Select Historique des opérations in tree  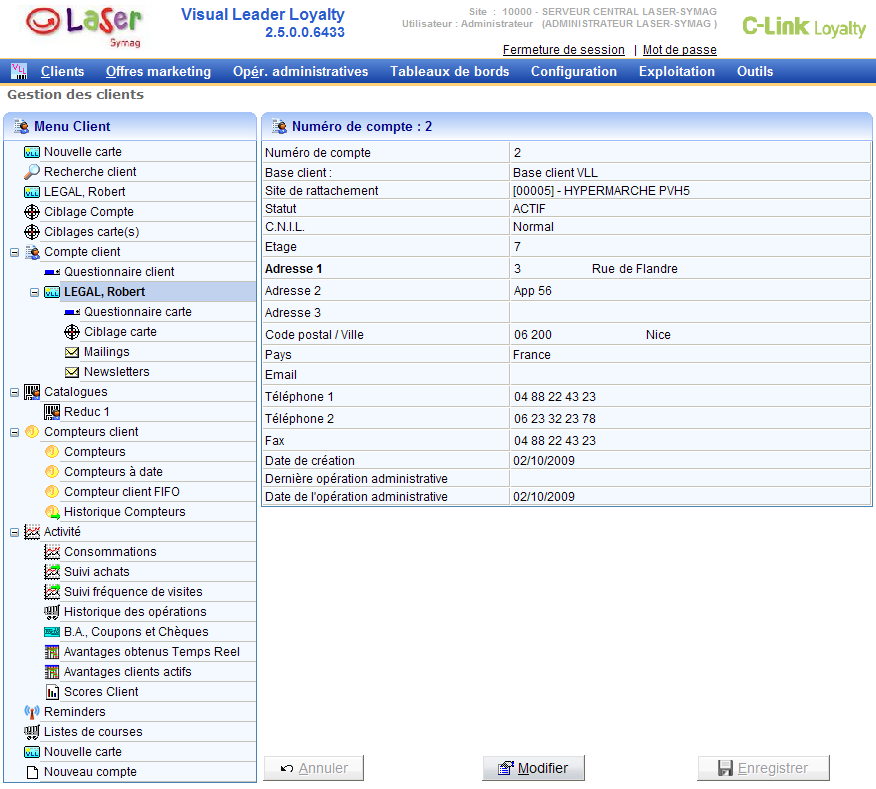pos(135,612)
